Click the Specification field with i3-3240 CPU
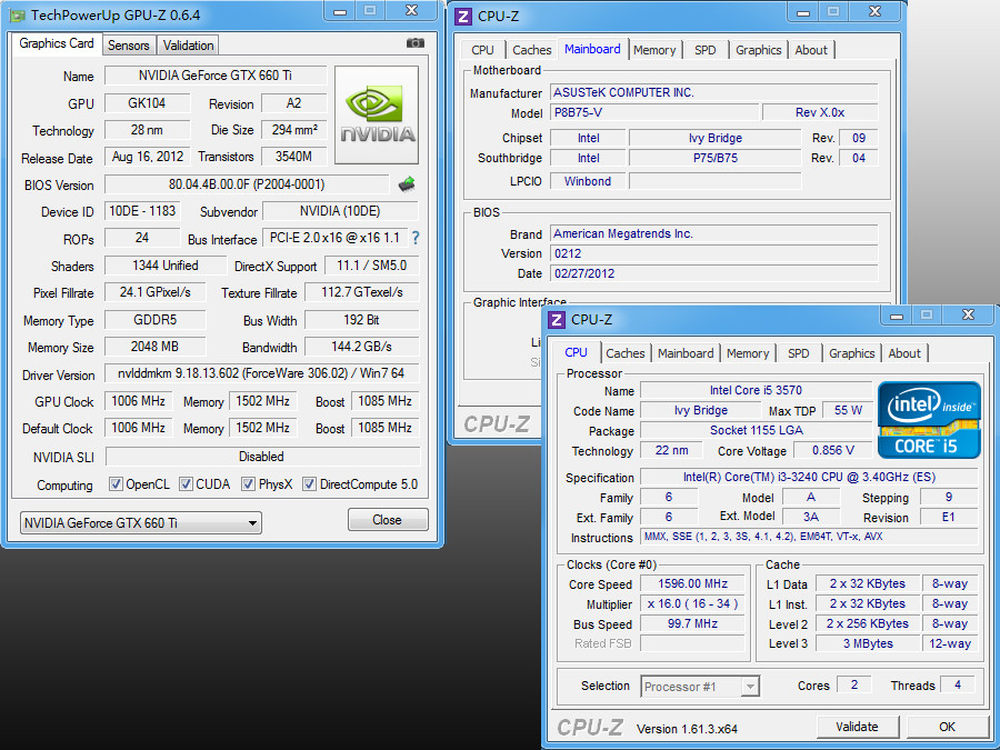The height and width of the screenshot is (750, 1000). point(809,477)
